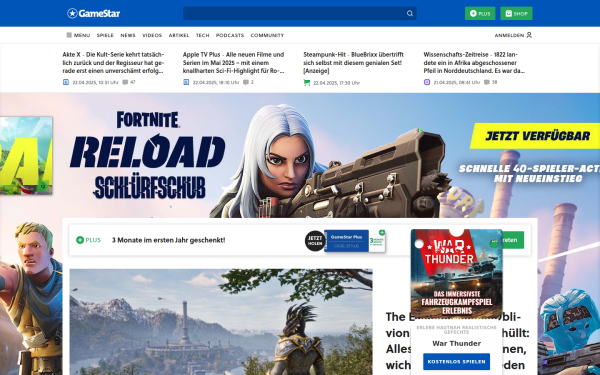Click the Fortnite Reload banner logo
Image resolution: width=600 pixels, height=375 pixels.
coord(148,155)
